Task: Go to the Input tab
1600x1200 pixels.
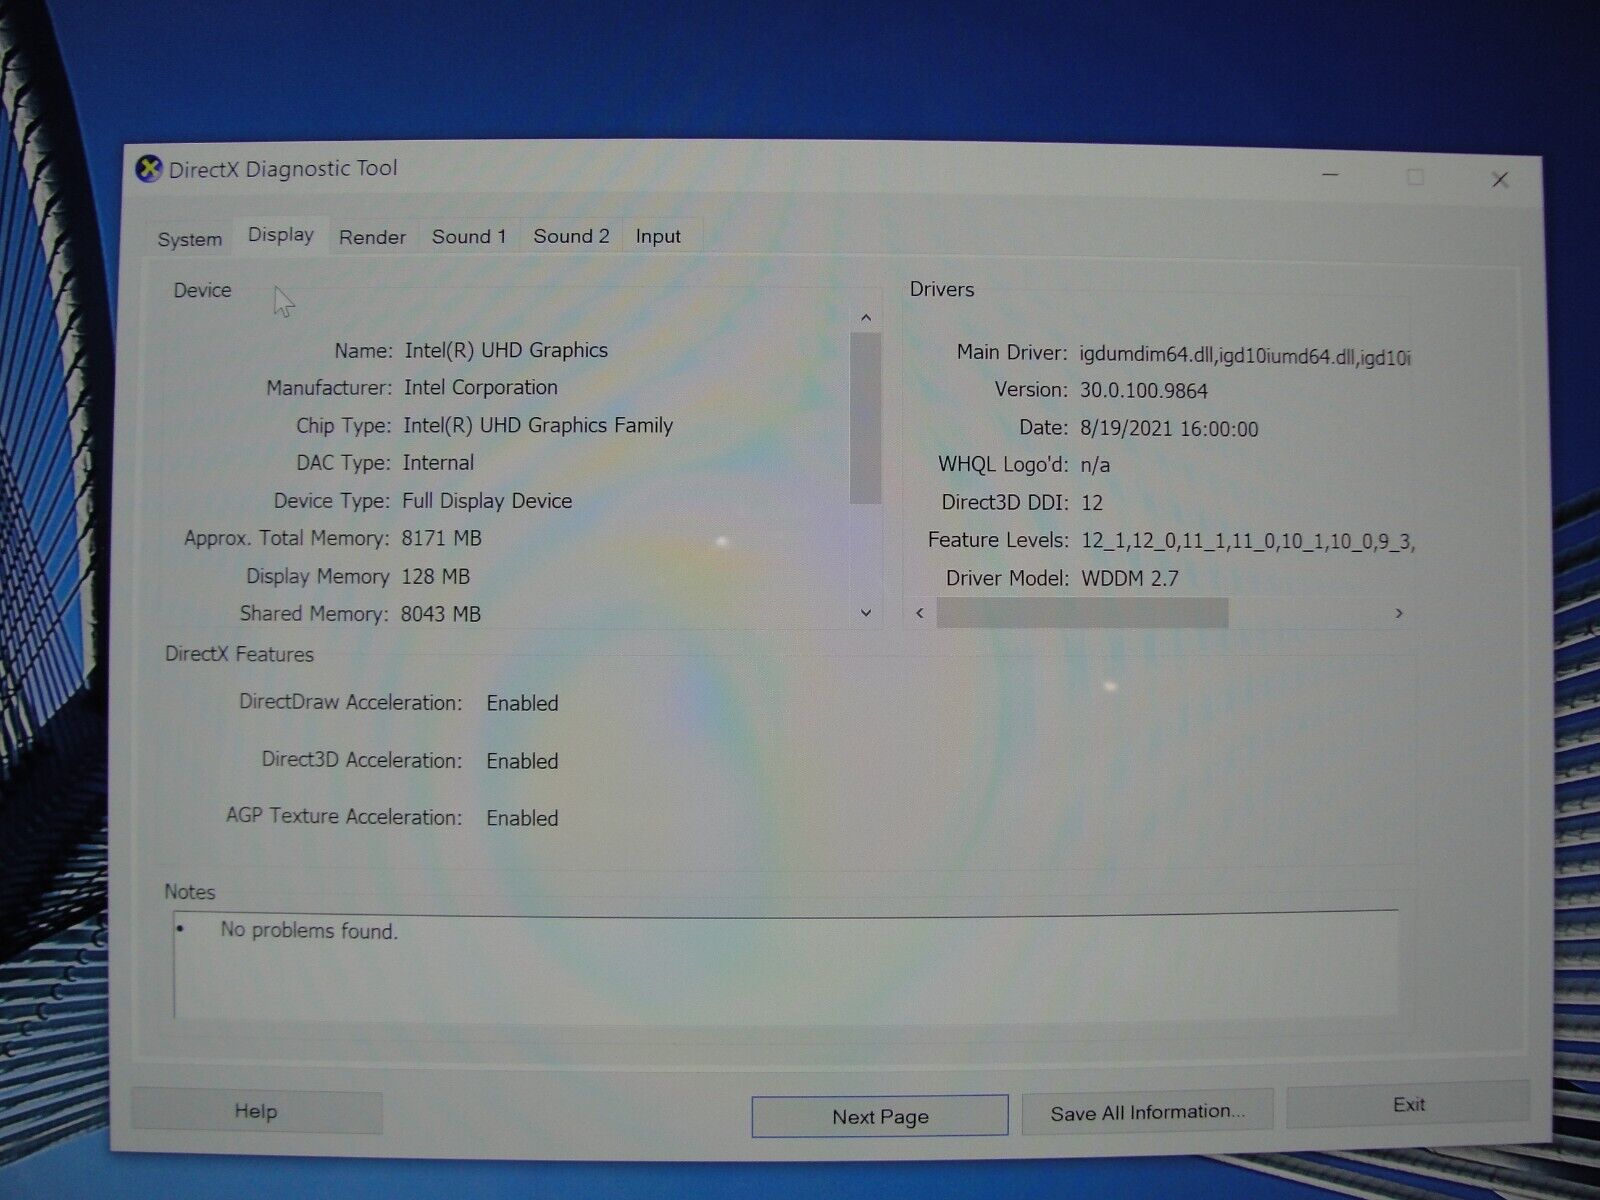Action: (658, 237)
